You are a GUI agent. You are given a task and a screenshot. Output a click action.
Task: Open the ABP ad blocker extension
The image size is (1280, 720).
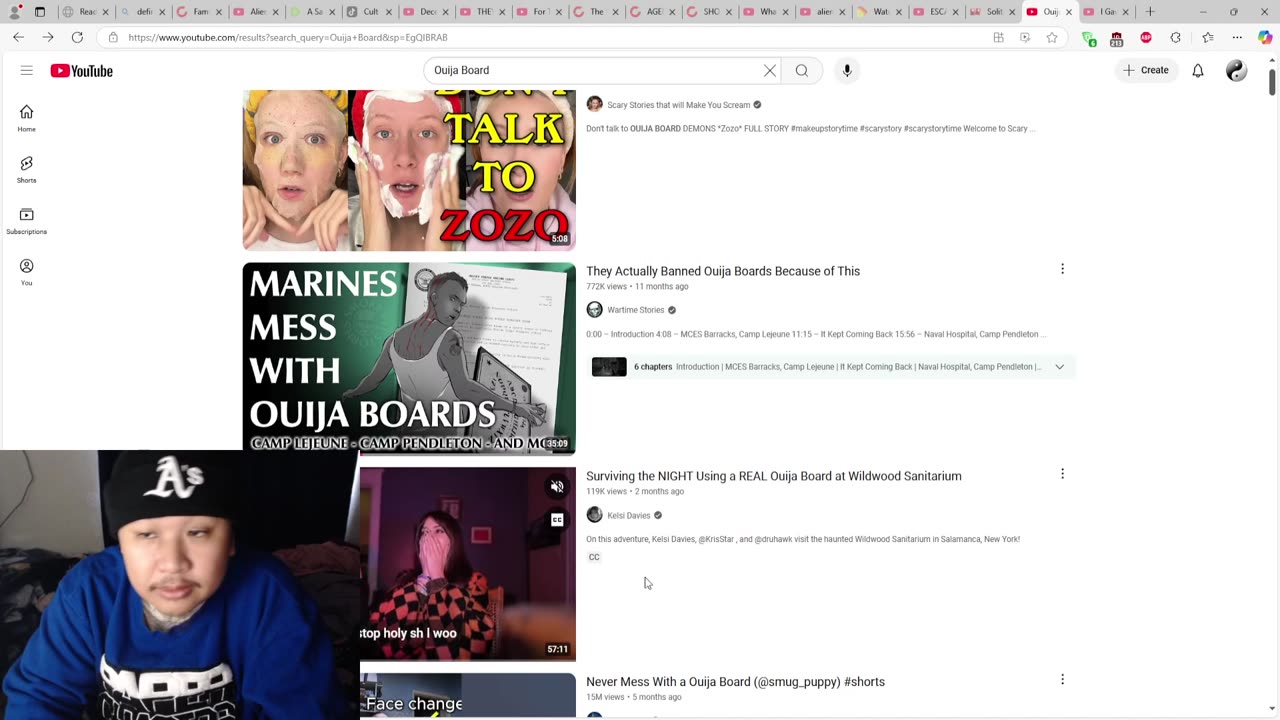pos(1146,37)
